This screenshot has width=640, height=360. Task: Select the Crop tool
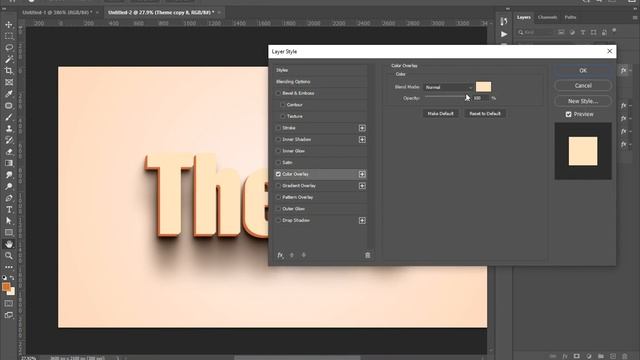click(x=9, y=71)
